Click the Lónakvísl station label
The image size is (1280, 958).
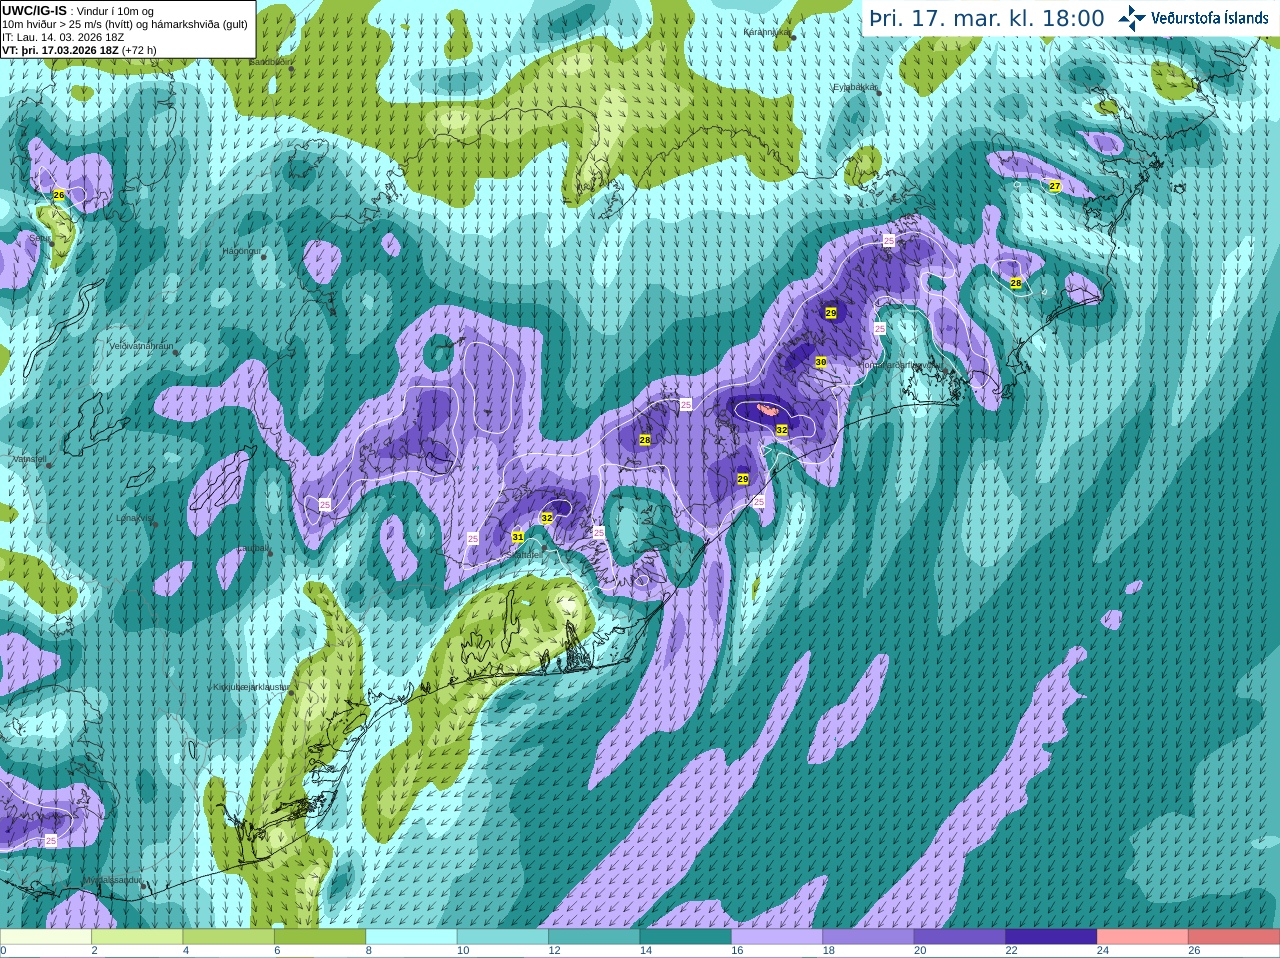pyautogui.click(x=134, y=518)
